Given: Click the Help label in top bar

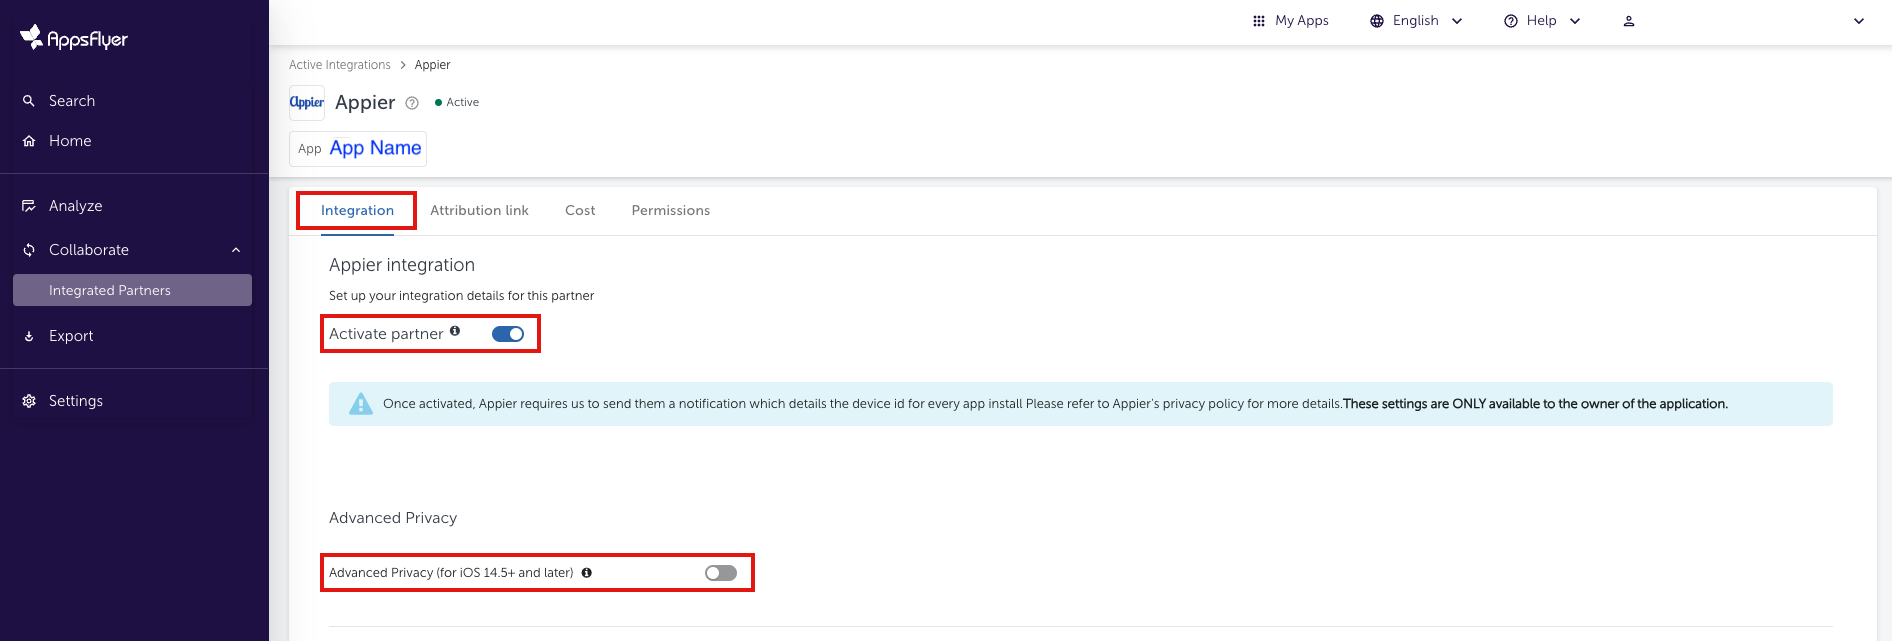Looking at the screenshot, I should [x=1542, y=21].
